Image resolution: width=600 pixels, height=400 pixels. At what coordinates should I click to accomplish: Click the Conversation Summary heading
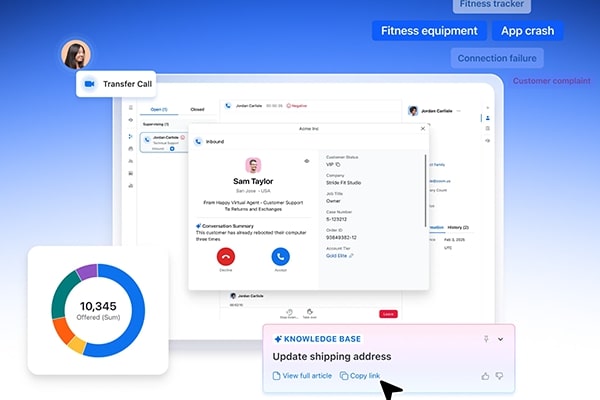pos(228,226)
